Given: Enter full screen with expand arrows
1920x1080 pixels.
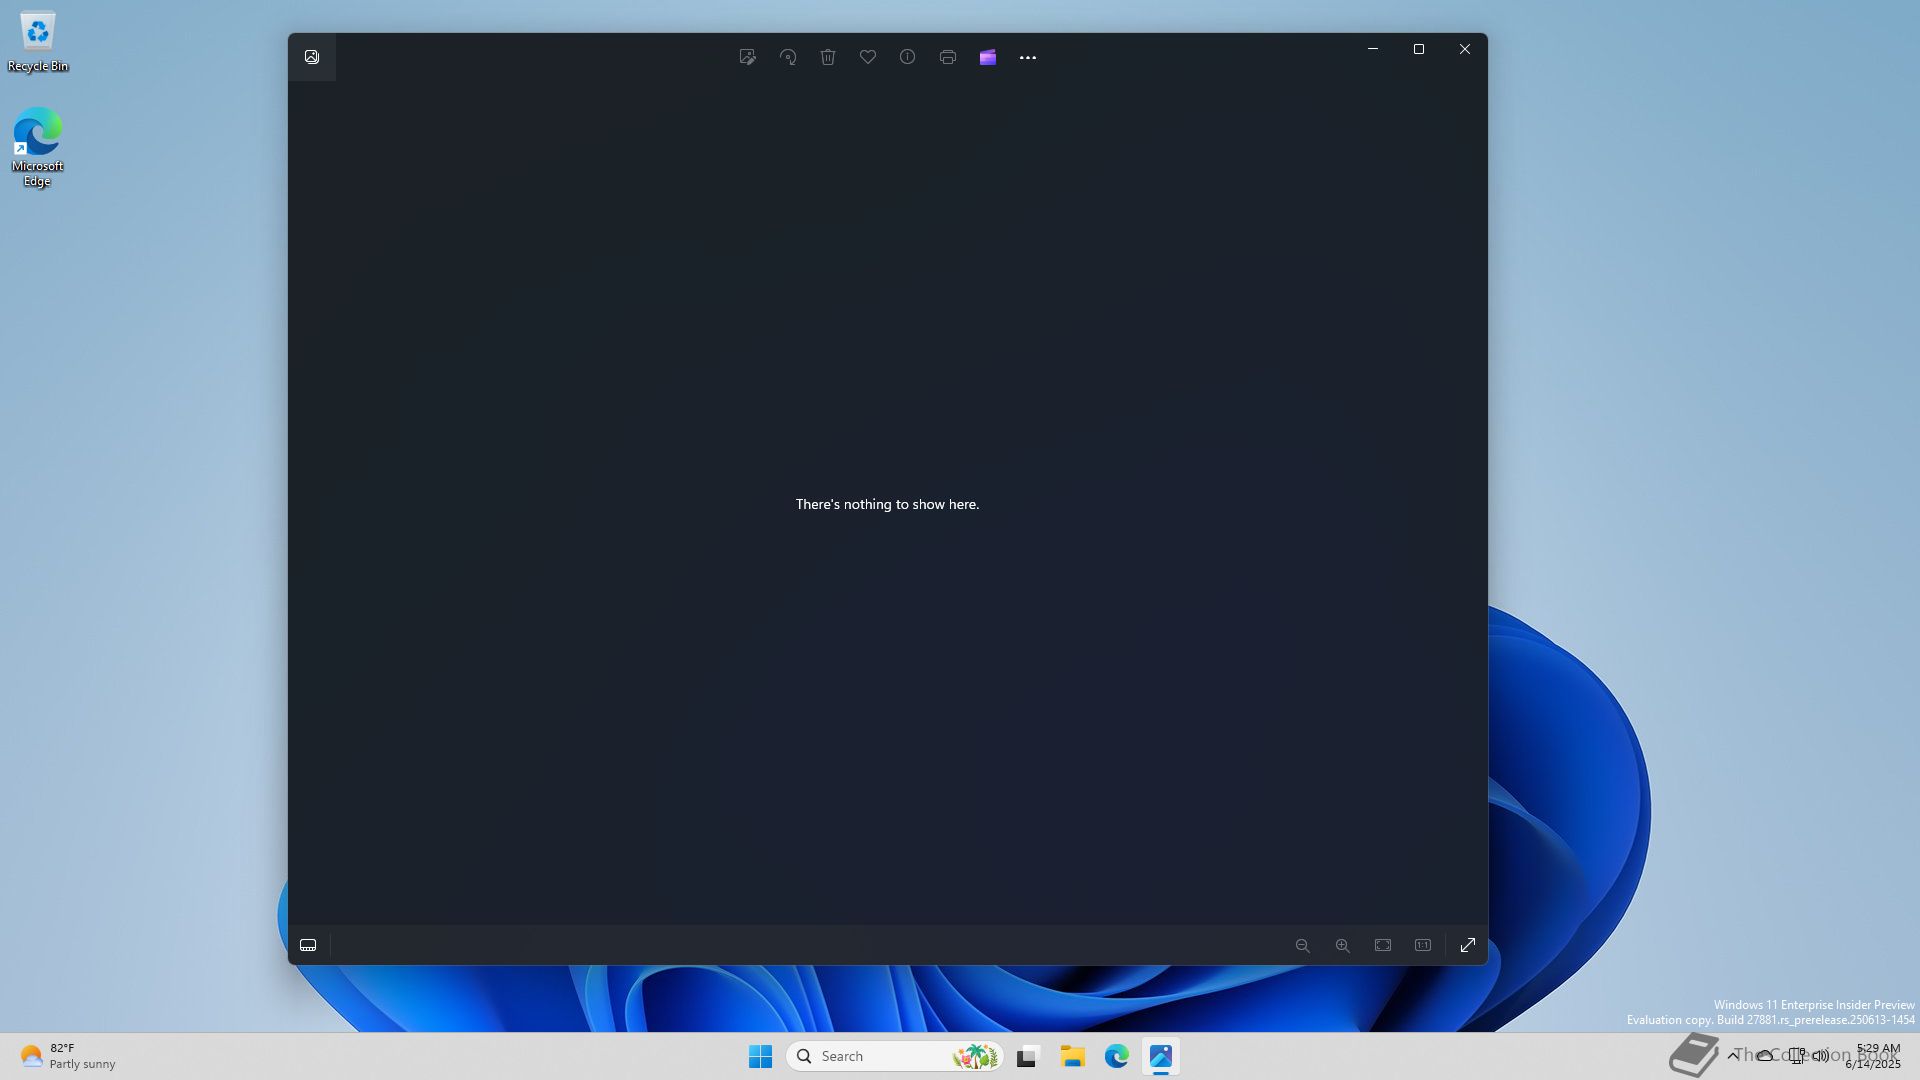Looking at the screenshot, I should [x=1468, y=945].
